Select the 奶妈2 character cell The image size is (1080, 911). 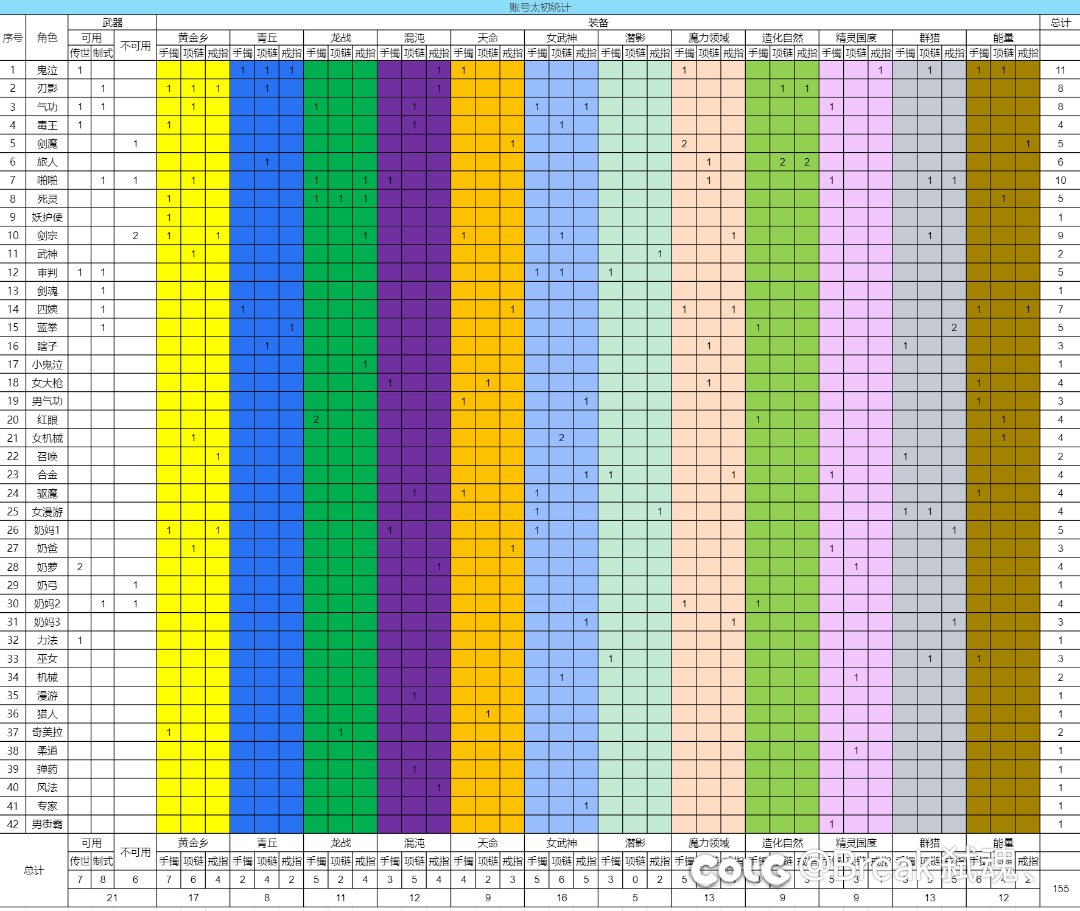(x=47, y=603)
